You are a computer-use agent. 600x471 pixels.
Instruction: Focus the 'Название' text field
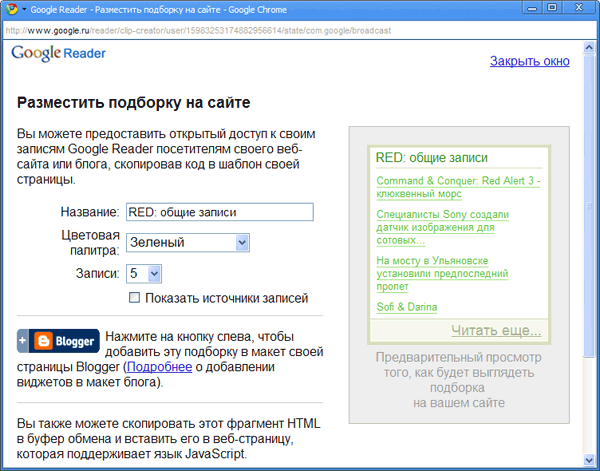pyautogui.click(x=220, y=212)
